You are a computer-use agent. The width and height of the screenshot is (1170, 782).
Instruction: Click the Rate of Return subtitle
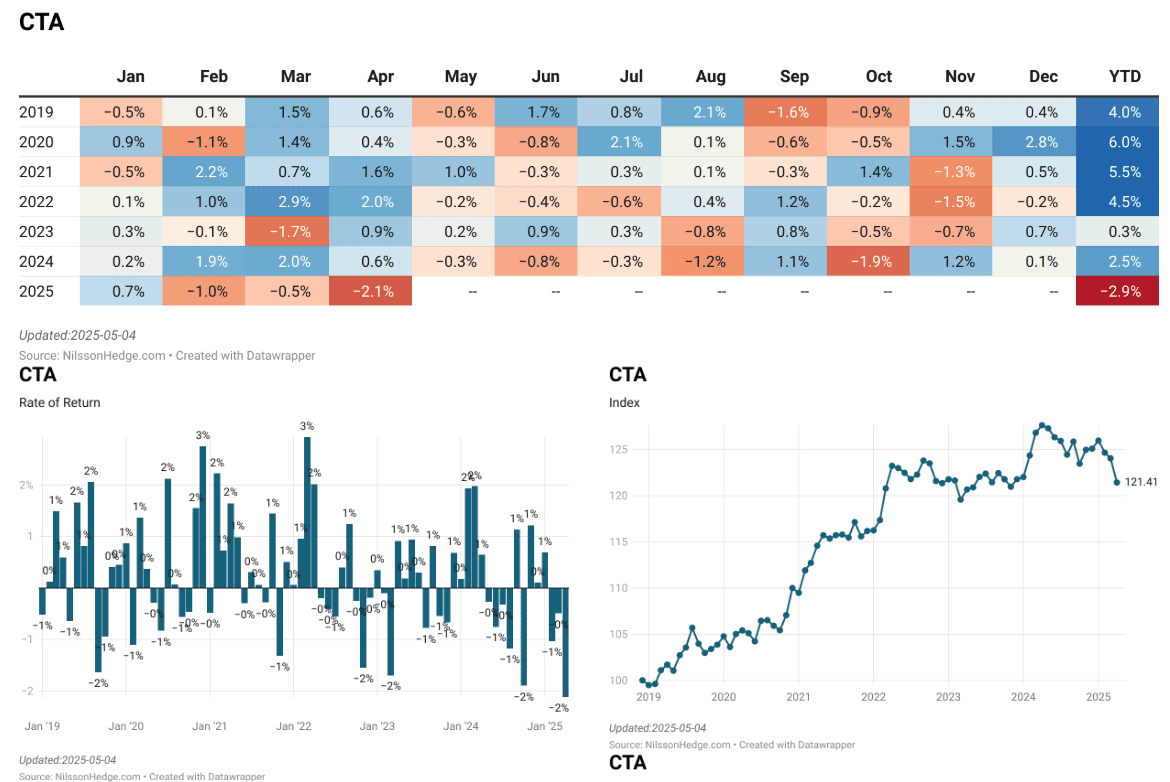point(60,403)
